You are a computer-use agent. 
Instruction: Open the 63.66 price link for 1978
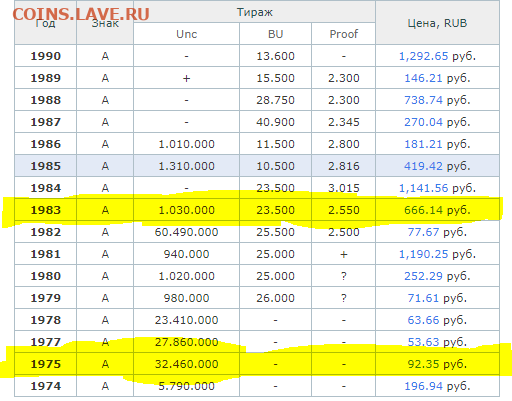[423, 320]
